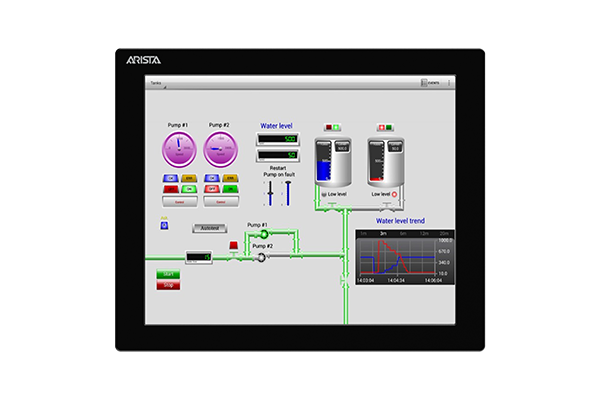Click the blue alarm icon above Start
600x400 pixels.
[x=164, y=226]
